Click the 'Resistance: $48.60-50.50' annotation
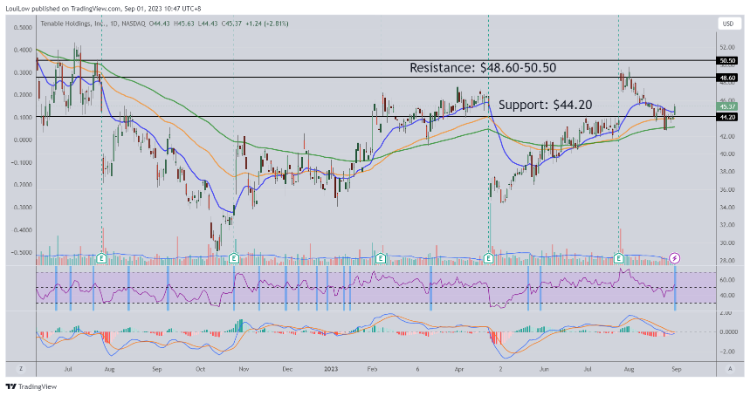Screen dimensions: 750x396 483,68
